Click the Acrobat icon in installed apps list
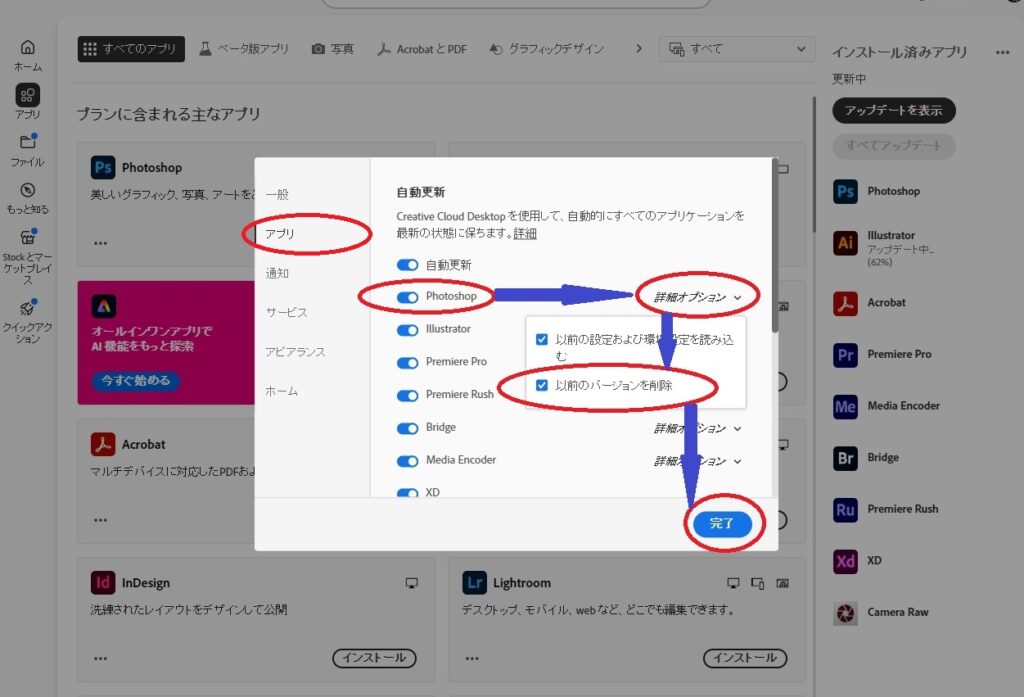Image resolution: width=1024 pixels, height=697 pixels. click(x=845, y=303)
